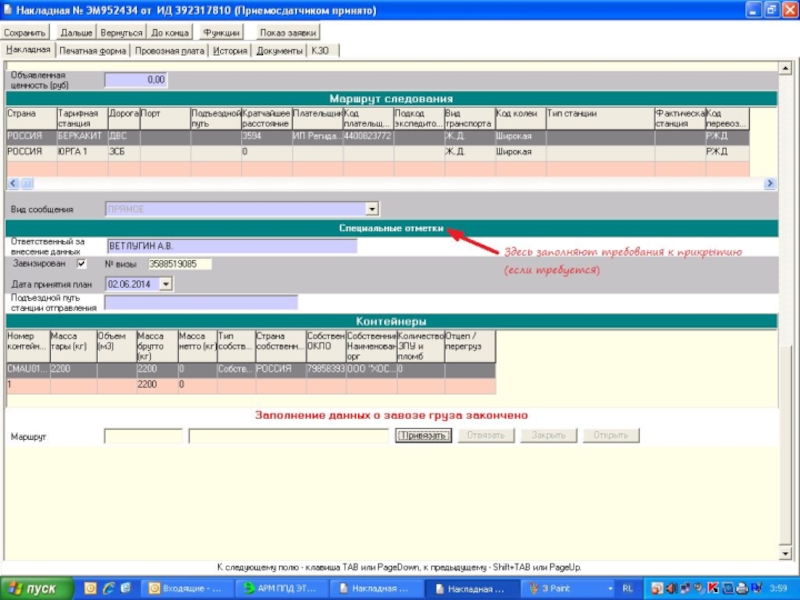Open the Дата принятия план date dropdown
Screen dimensions: 800x600
[x=166, y=283]
